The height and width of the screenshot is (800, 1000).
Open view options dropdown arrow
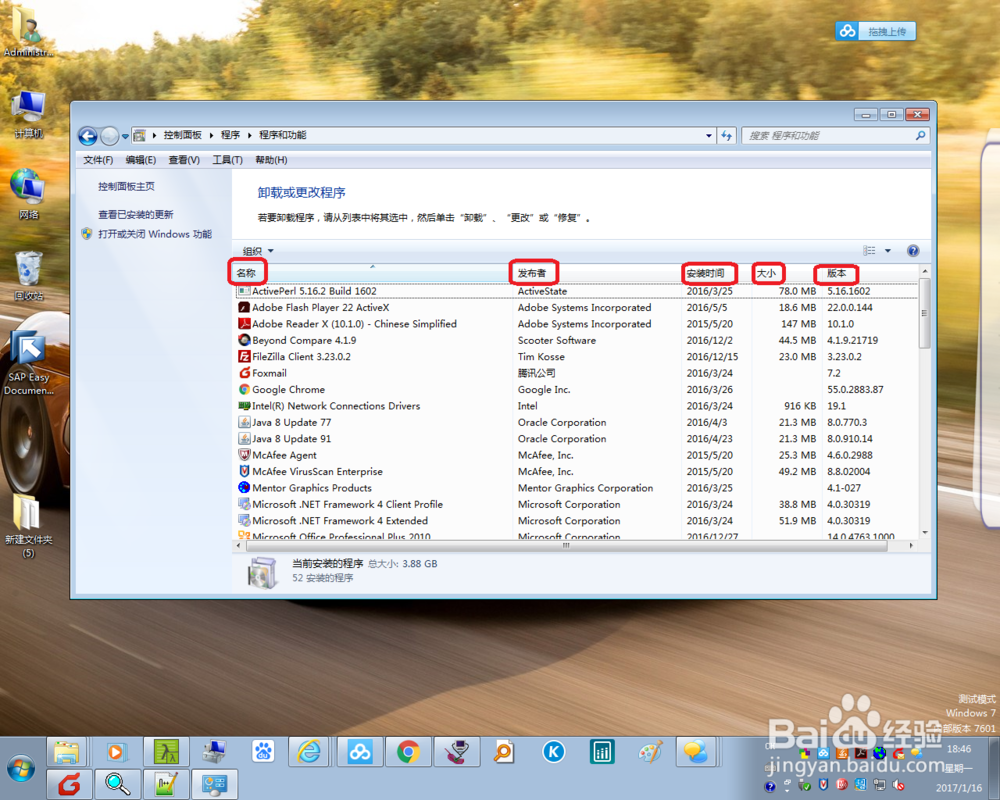click(888, 251)
